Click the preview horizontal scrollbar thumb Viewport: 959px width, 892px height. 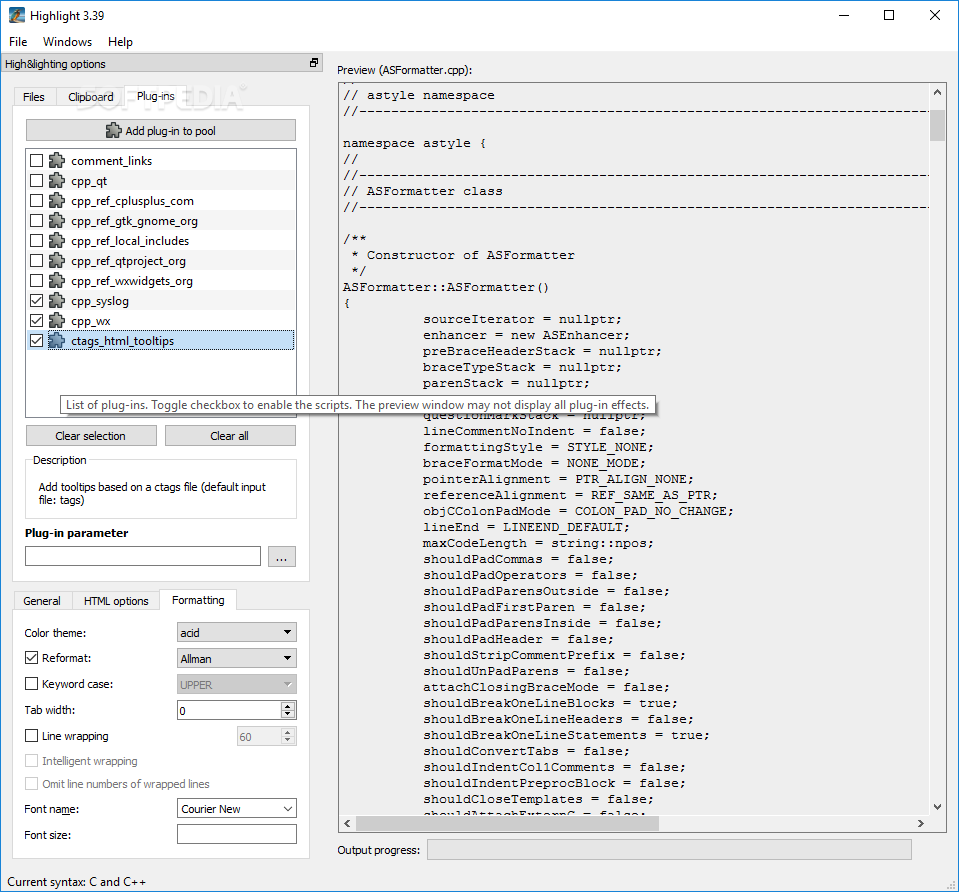tap(507, 823)
